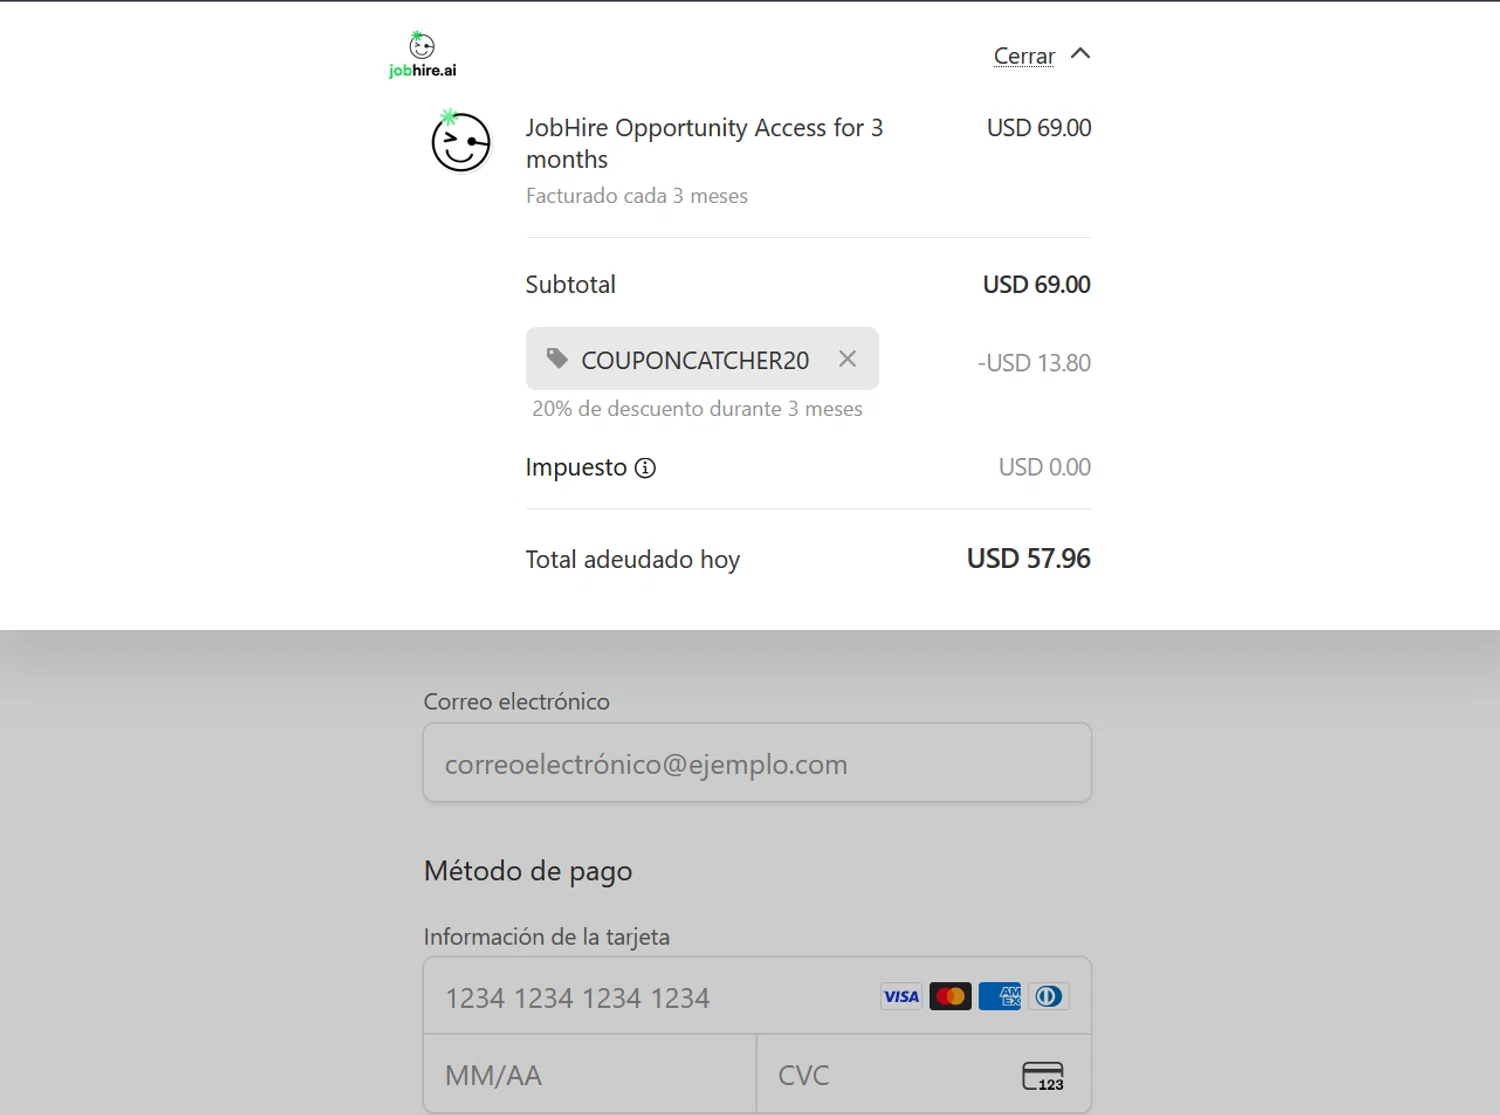Collapse the order summary with the Cerrar chevron
The height and width of the screenshot is (1115, 1500).
(1080, 54)
